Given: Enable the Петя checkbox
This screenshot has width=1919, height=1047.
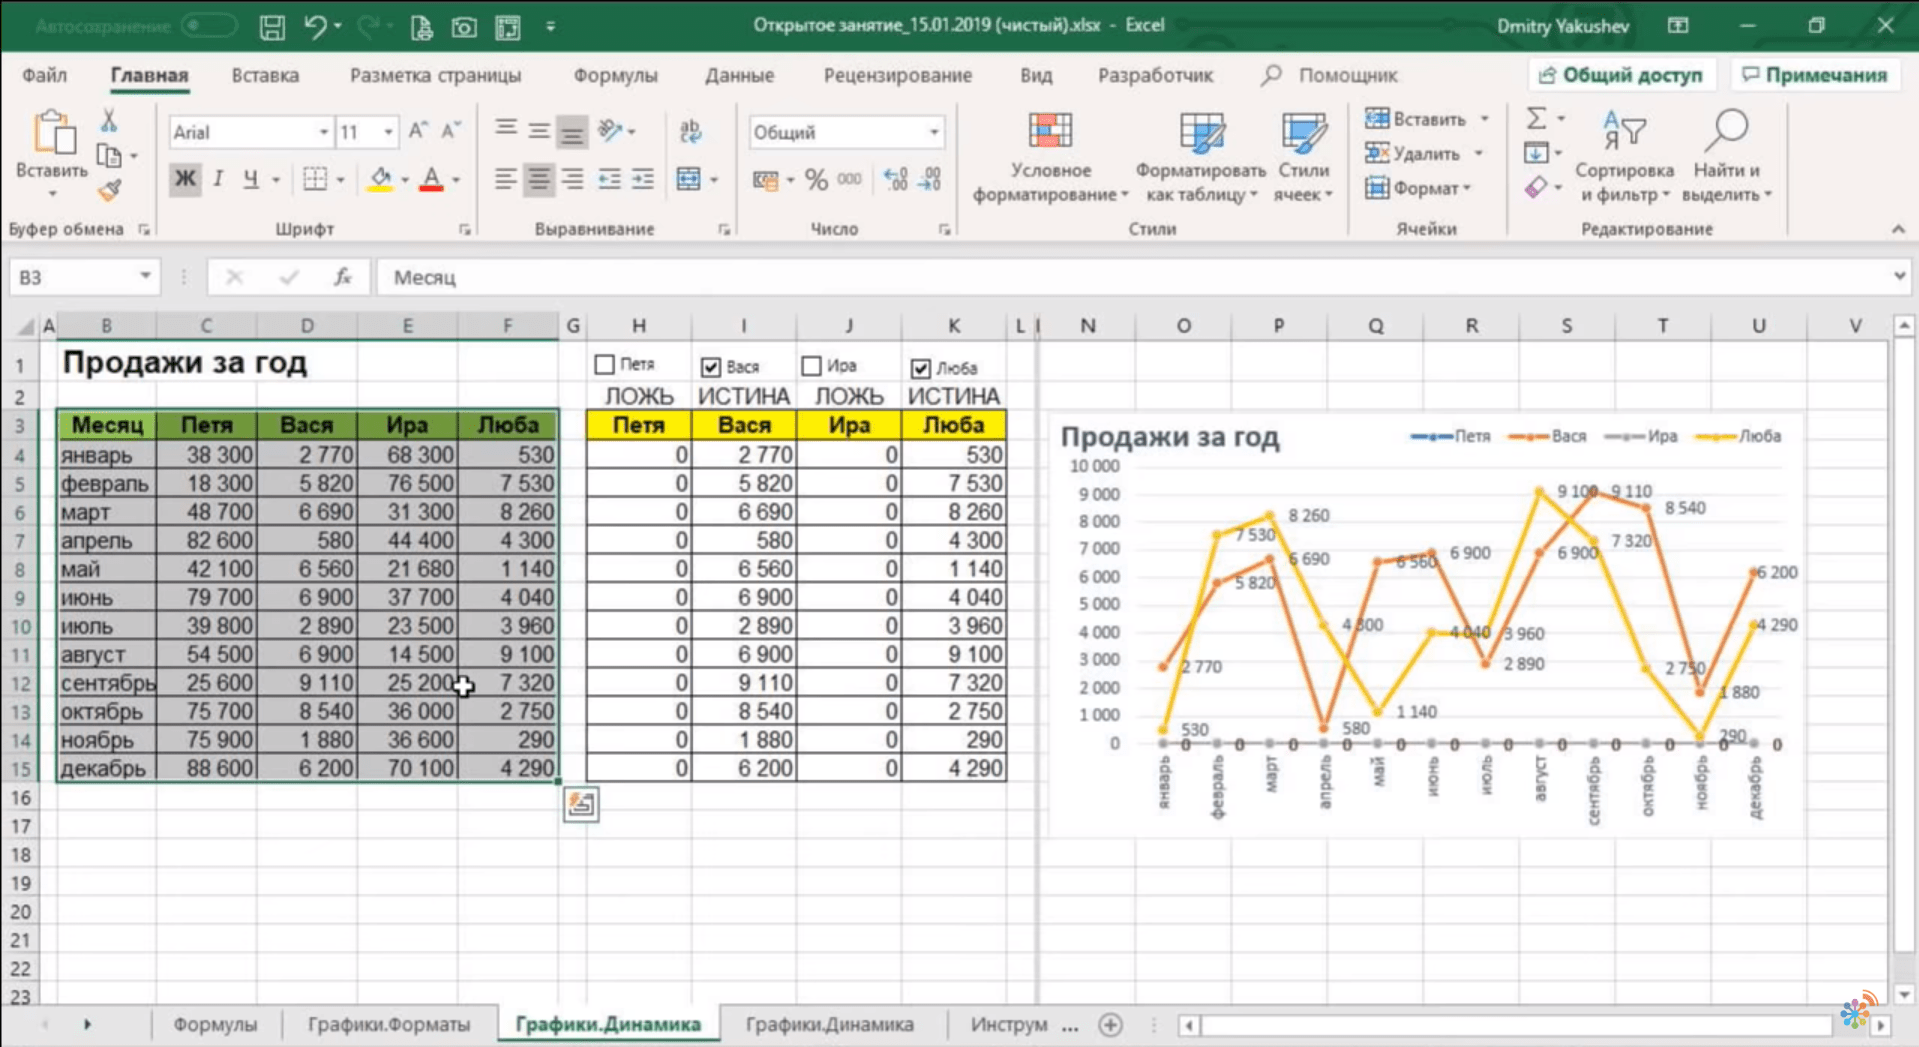Looking at the screenshot, I should pyautogui.click(x=605, y=365).
